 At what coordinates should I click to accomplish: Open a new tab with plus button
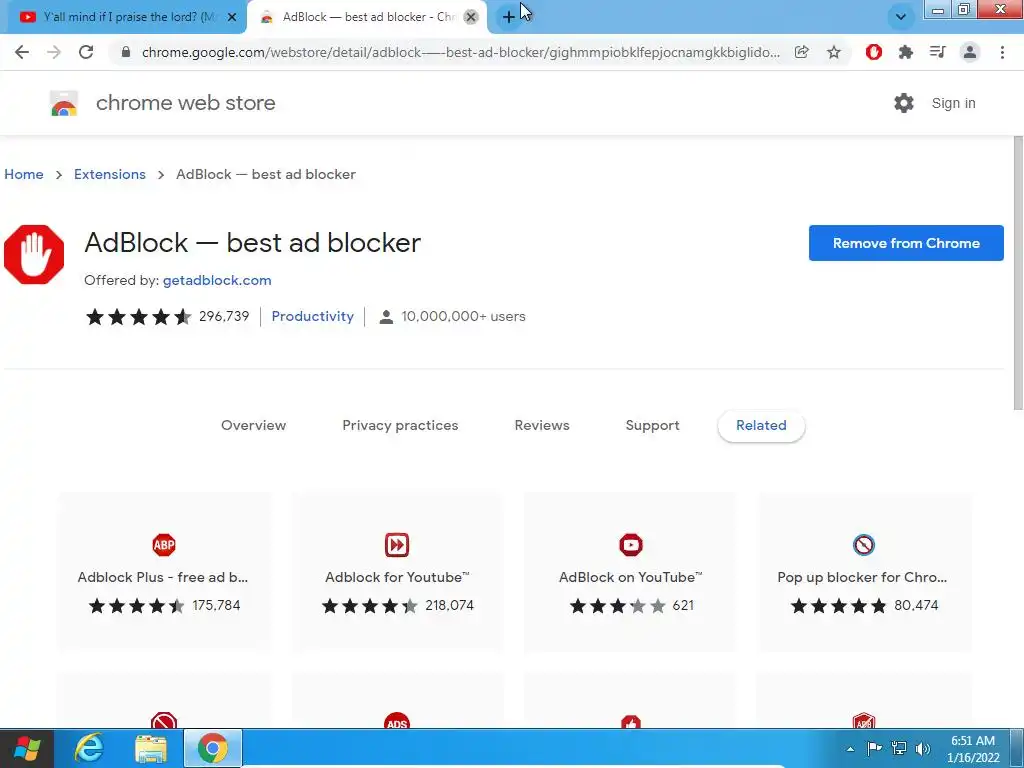(508, 17)
